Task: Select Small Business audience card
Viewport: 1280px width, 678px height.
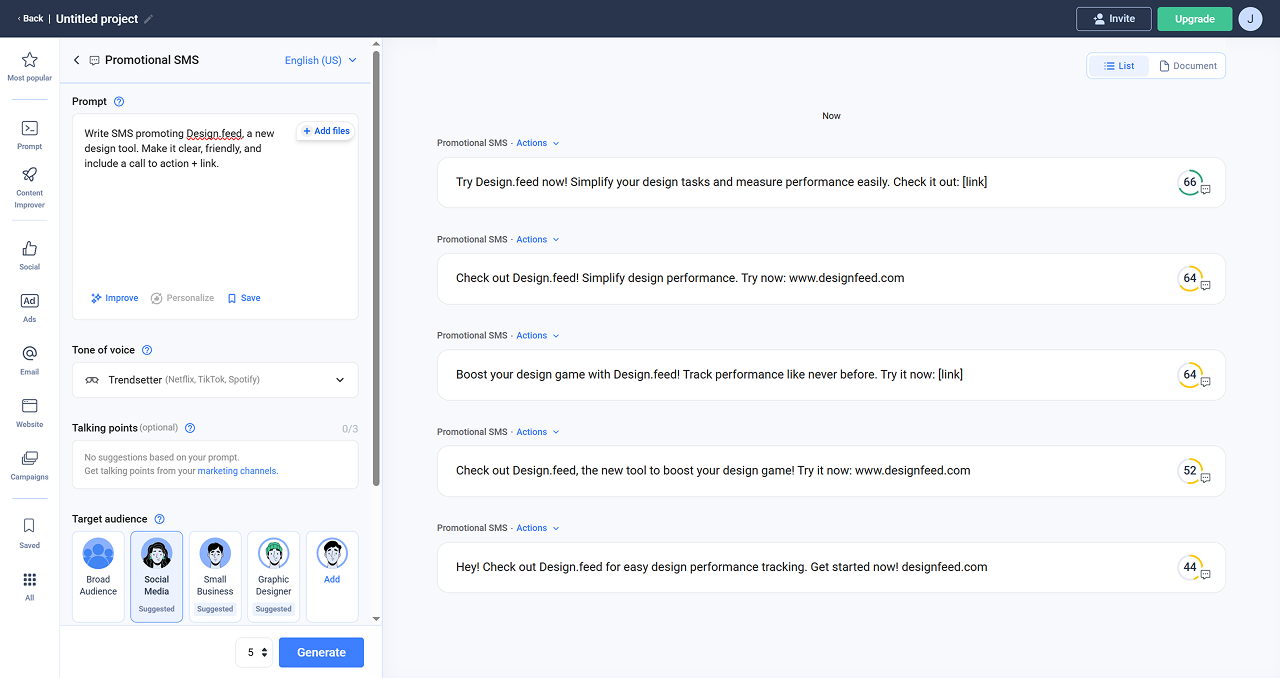Action: (x=215, y=576)
